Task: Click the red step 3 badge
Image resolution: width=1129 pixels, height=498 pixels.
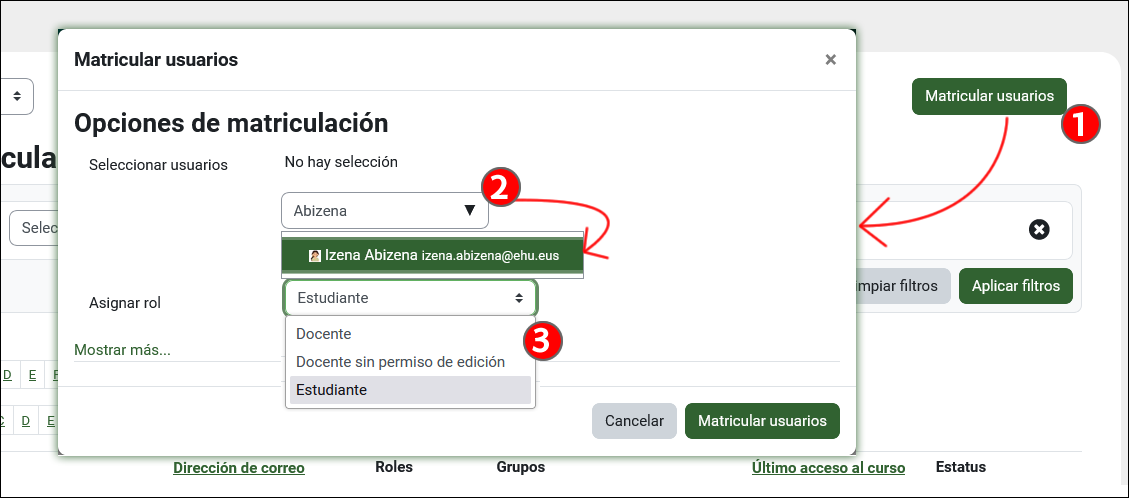Action: coord(542,340)
